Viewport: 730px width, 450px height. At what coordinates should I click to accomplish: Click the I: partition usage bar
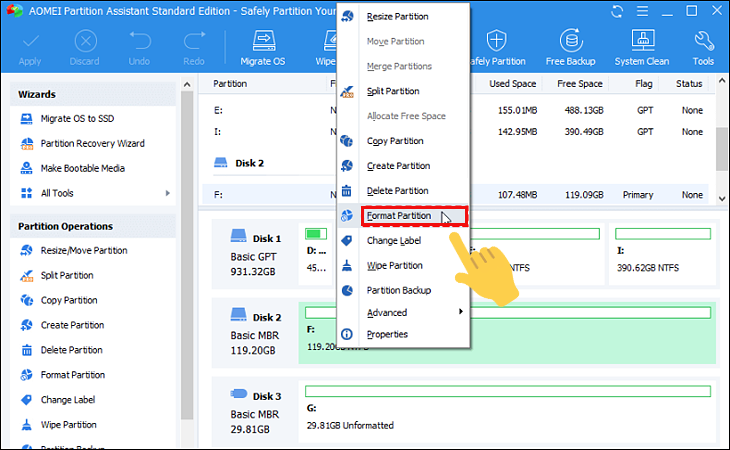coord(663,234)
